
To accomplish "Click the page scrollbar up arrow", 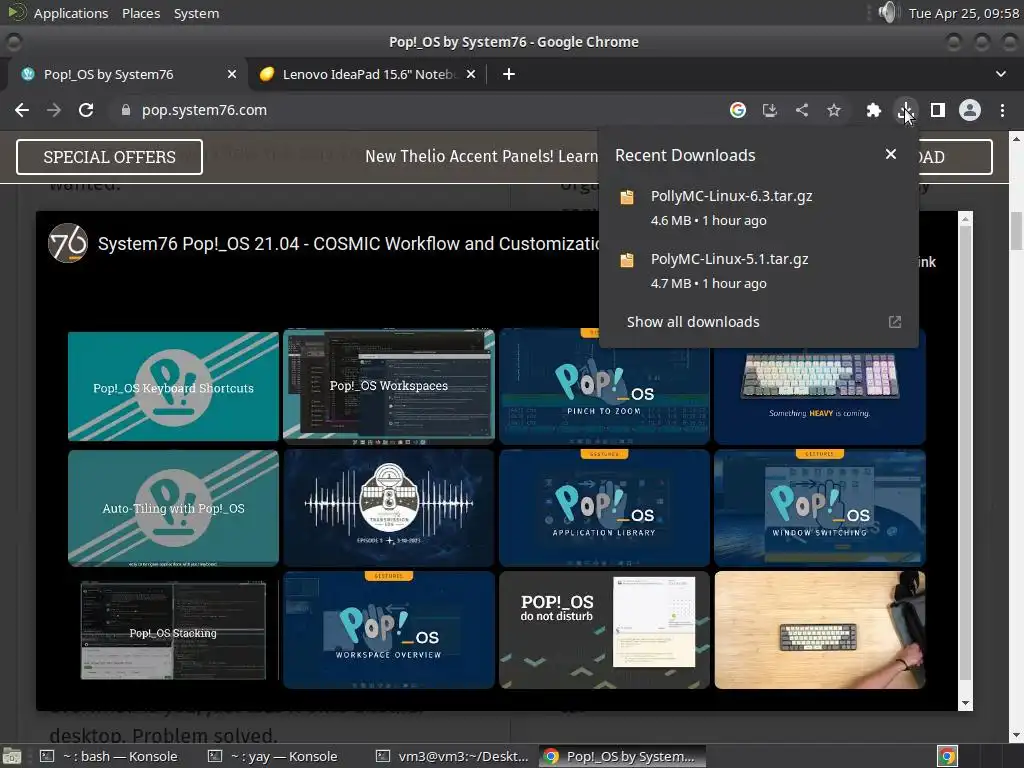I will coord(1016,138).
